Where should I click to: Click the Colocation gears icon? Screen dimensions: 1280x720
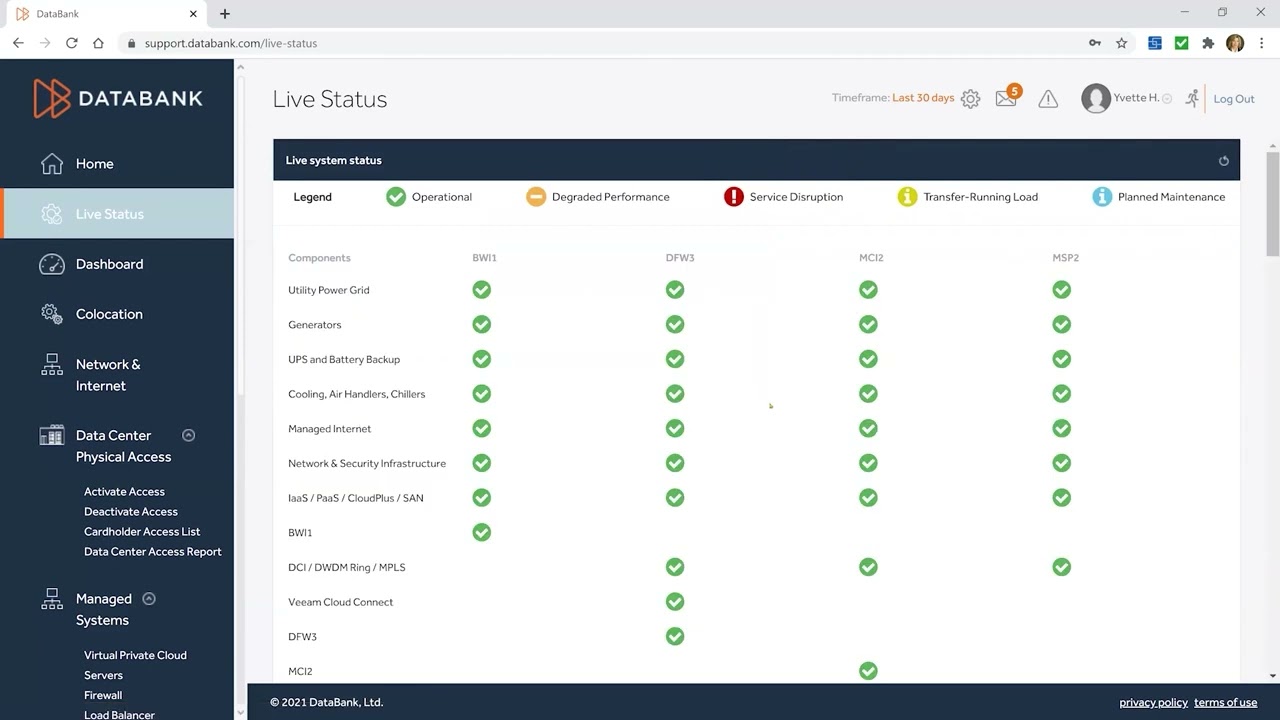52,314
